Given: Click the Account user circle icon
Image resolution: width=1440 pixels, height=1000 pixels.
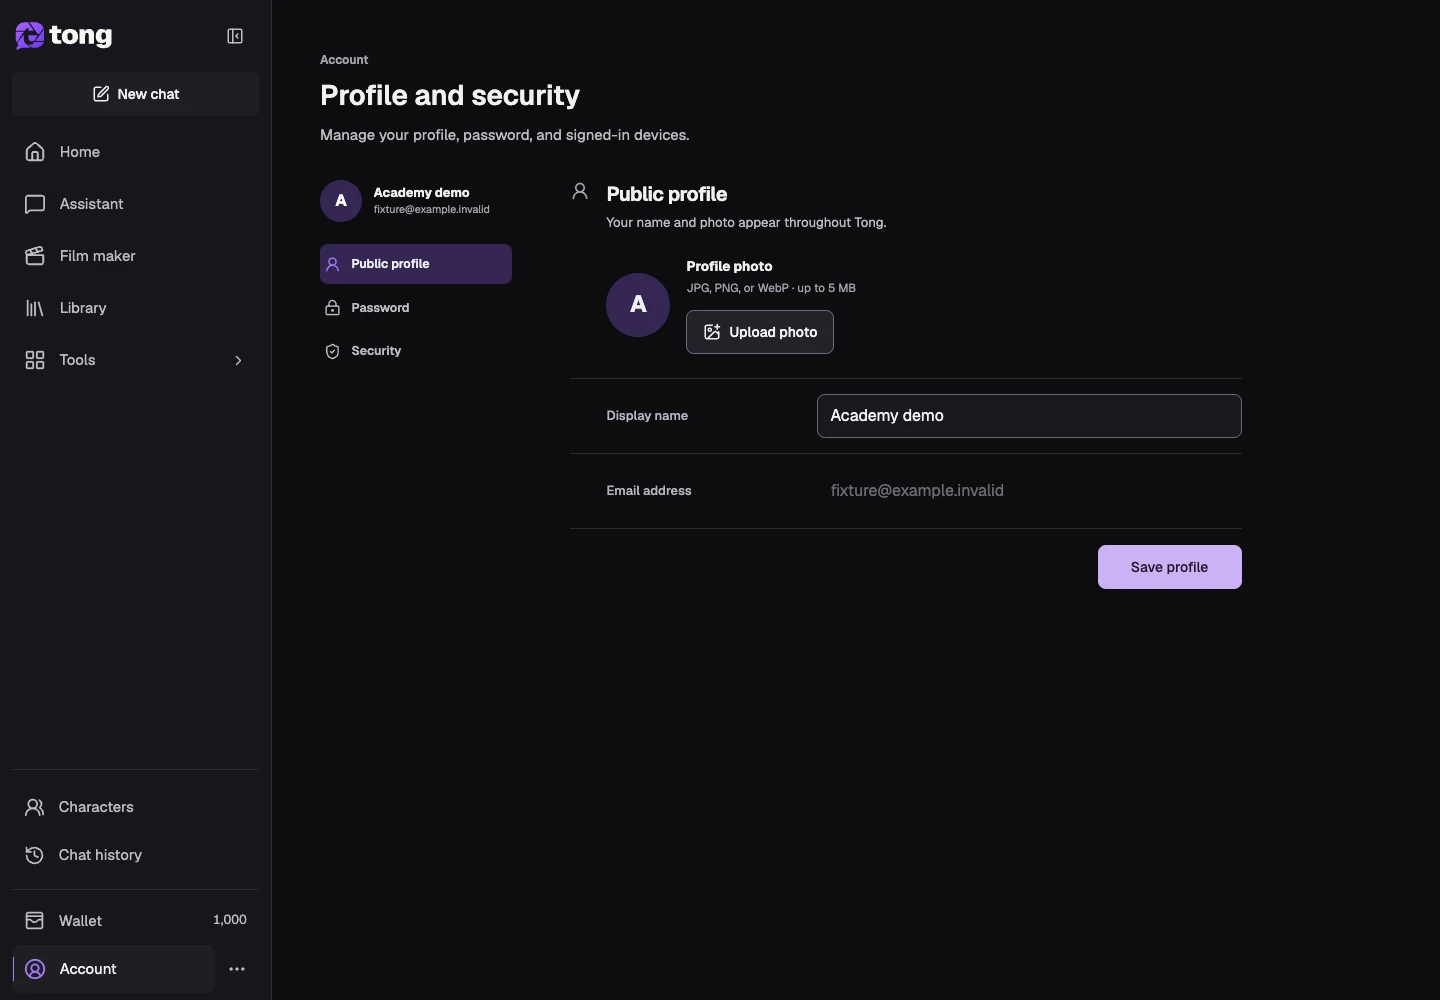Looking at the screenshot, I should click(x=35, y=969).
